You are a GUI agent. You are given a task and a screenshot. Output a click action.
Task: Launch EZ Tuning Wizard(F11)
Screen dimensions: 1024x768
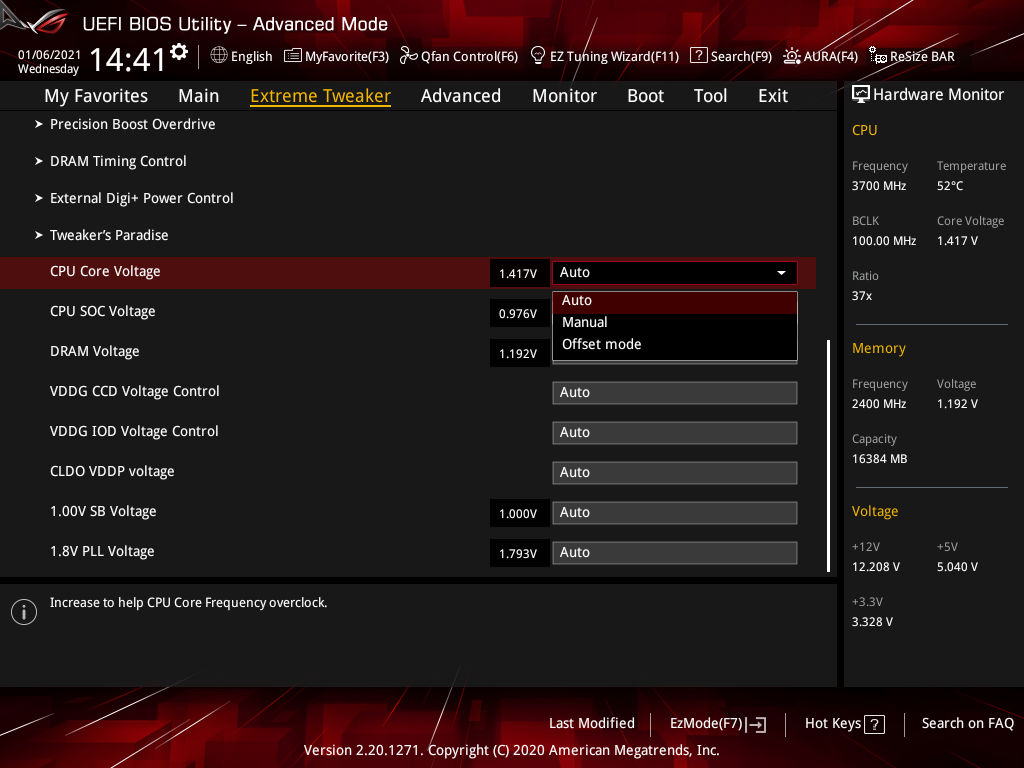click(x=605, y=56)
